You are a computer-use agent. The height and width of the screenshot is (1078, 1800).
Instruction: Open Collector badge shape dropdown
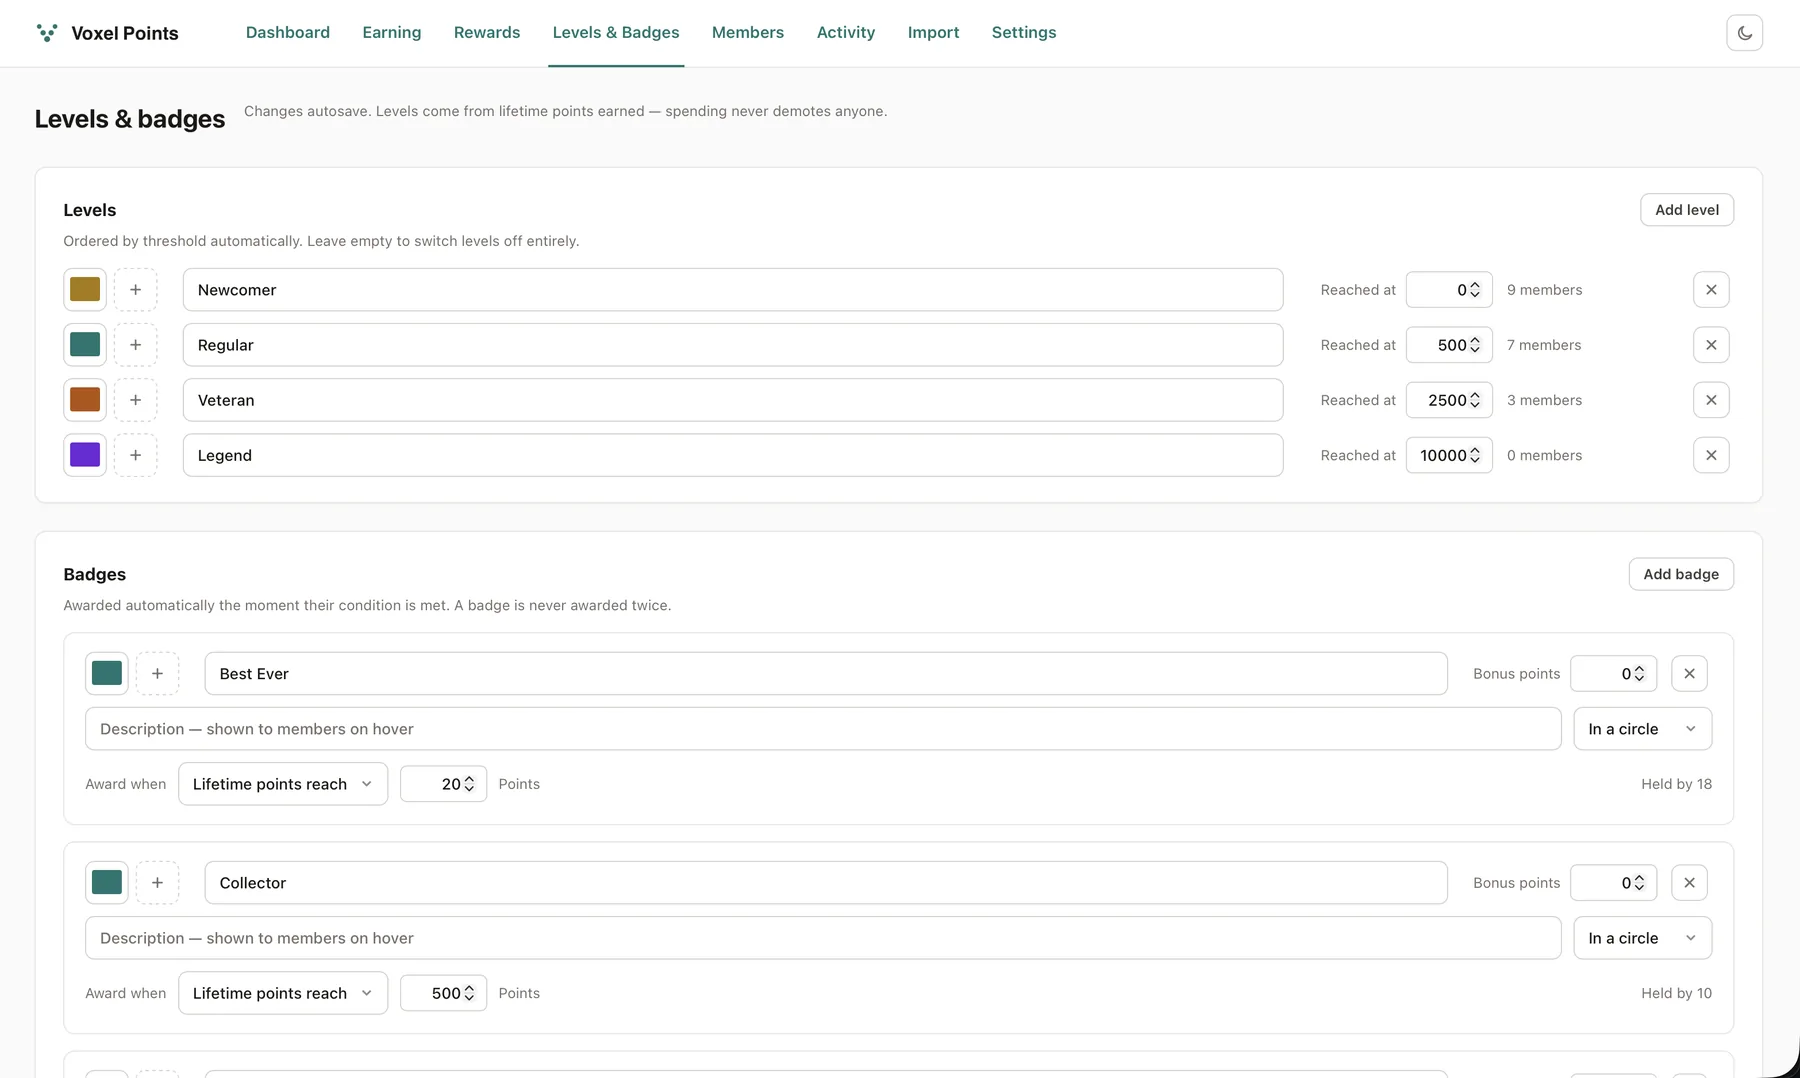click(x=1642, y=938)
